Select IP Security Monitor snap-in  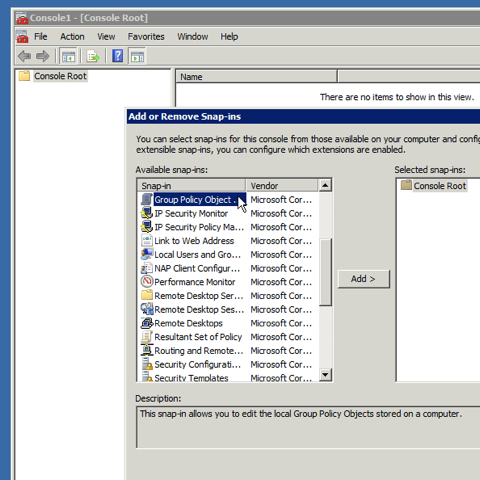tap(191, 213)
